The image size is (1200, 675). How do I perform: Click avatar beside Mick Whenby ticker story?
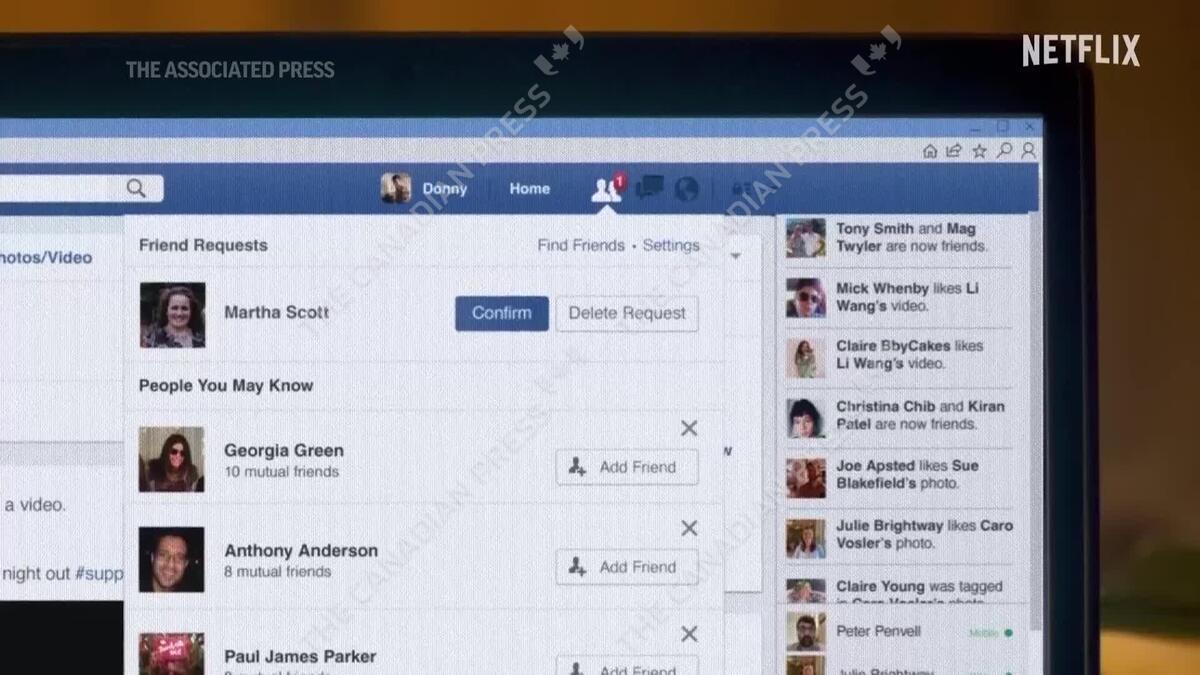pyautogui.click(x=805, y=298)
